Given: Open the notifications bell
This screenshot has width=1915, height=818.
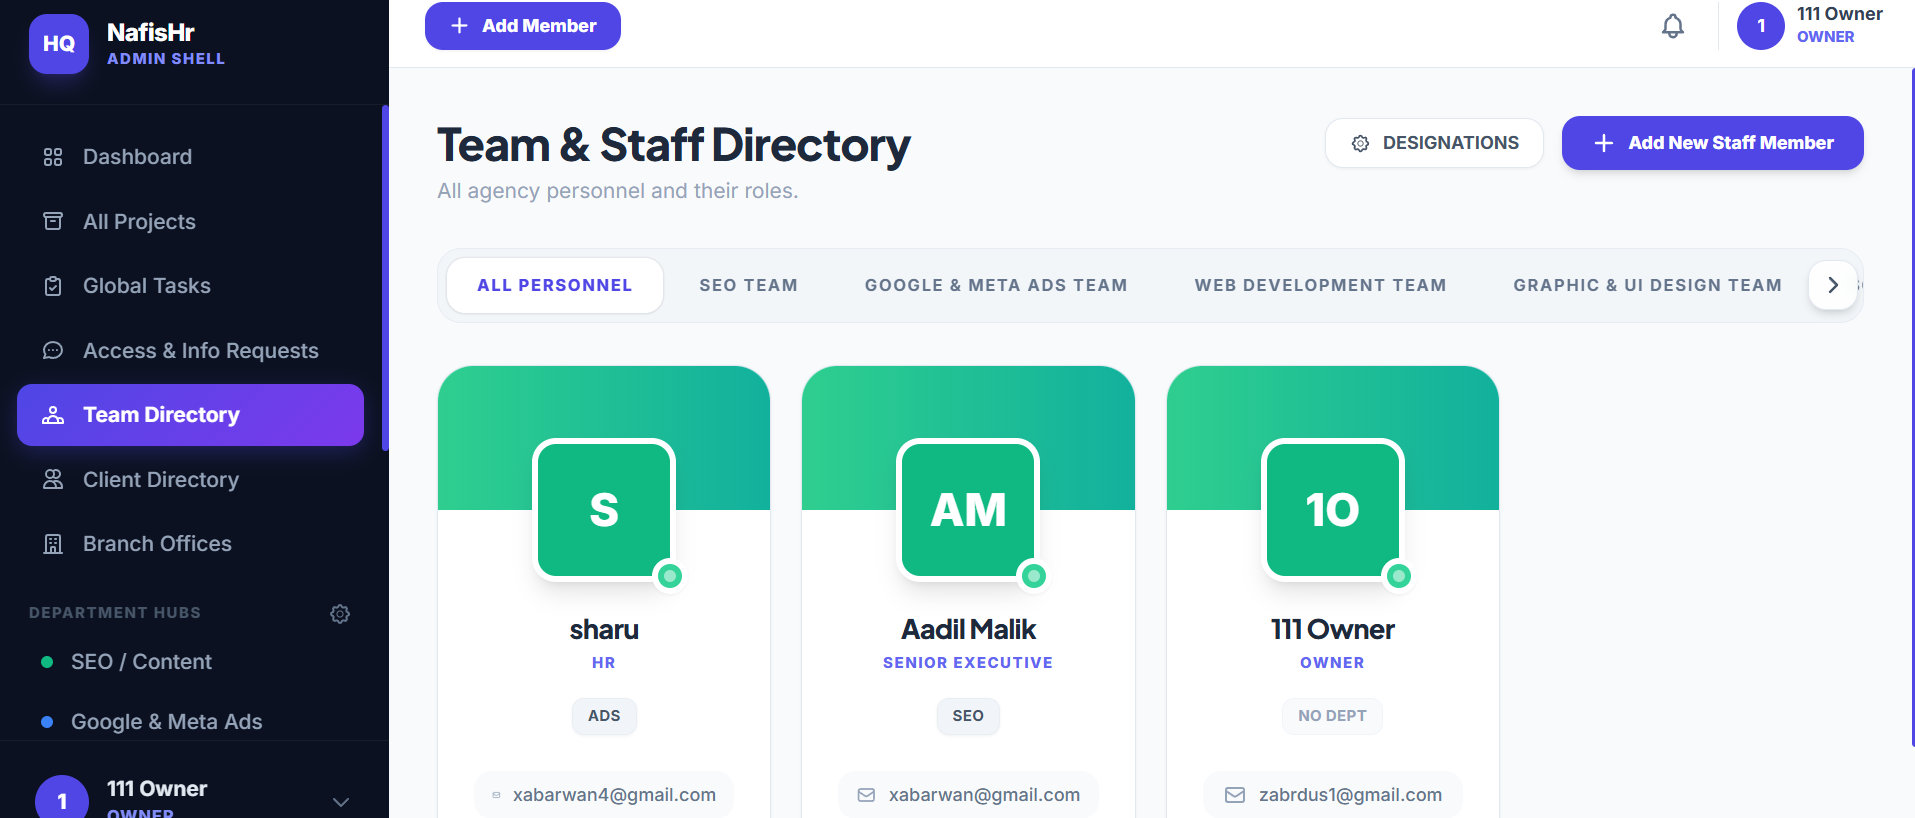Looking at the screenshot, I should click(1673, 26).
